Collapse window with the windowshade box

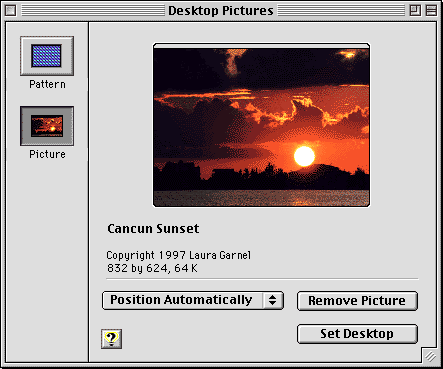click(x=431, y=11)
